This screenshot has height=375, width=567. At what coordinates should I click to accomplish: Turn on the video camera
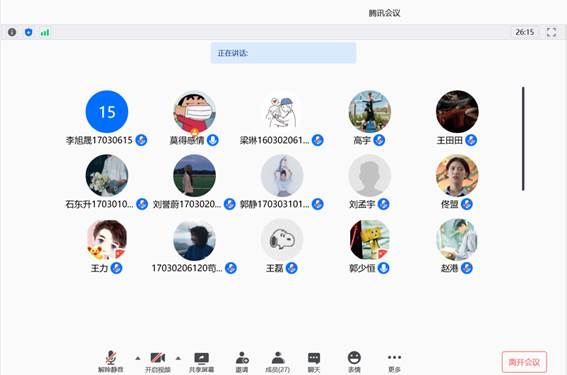[158, 362]
